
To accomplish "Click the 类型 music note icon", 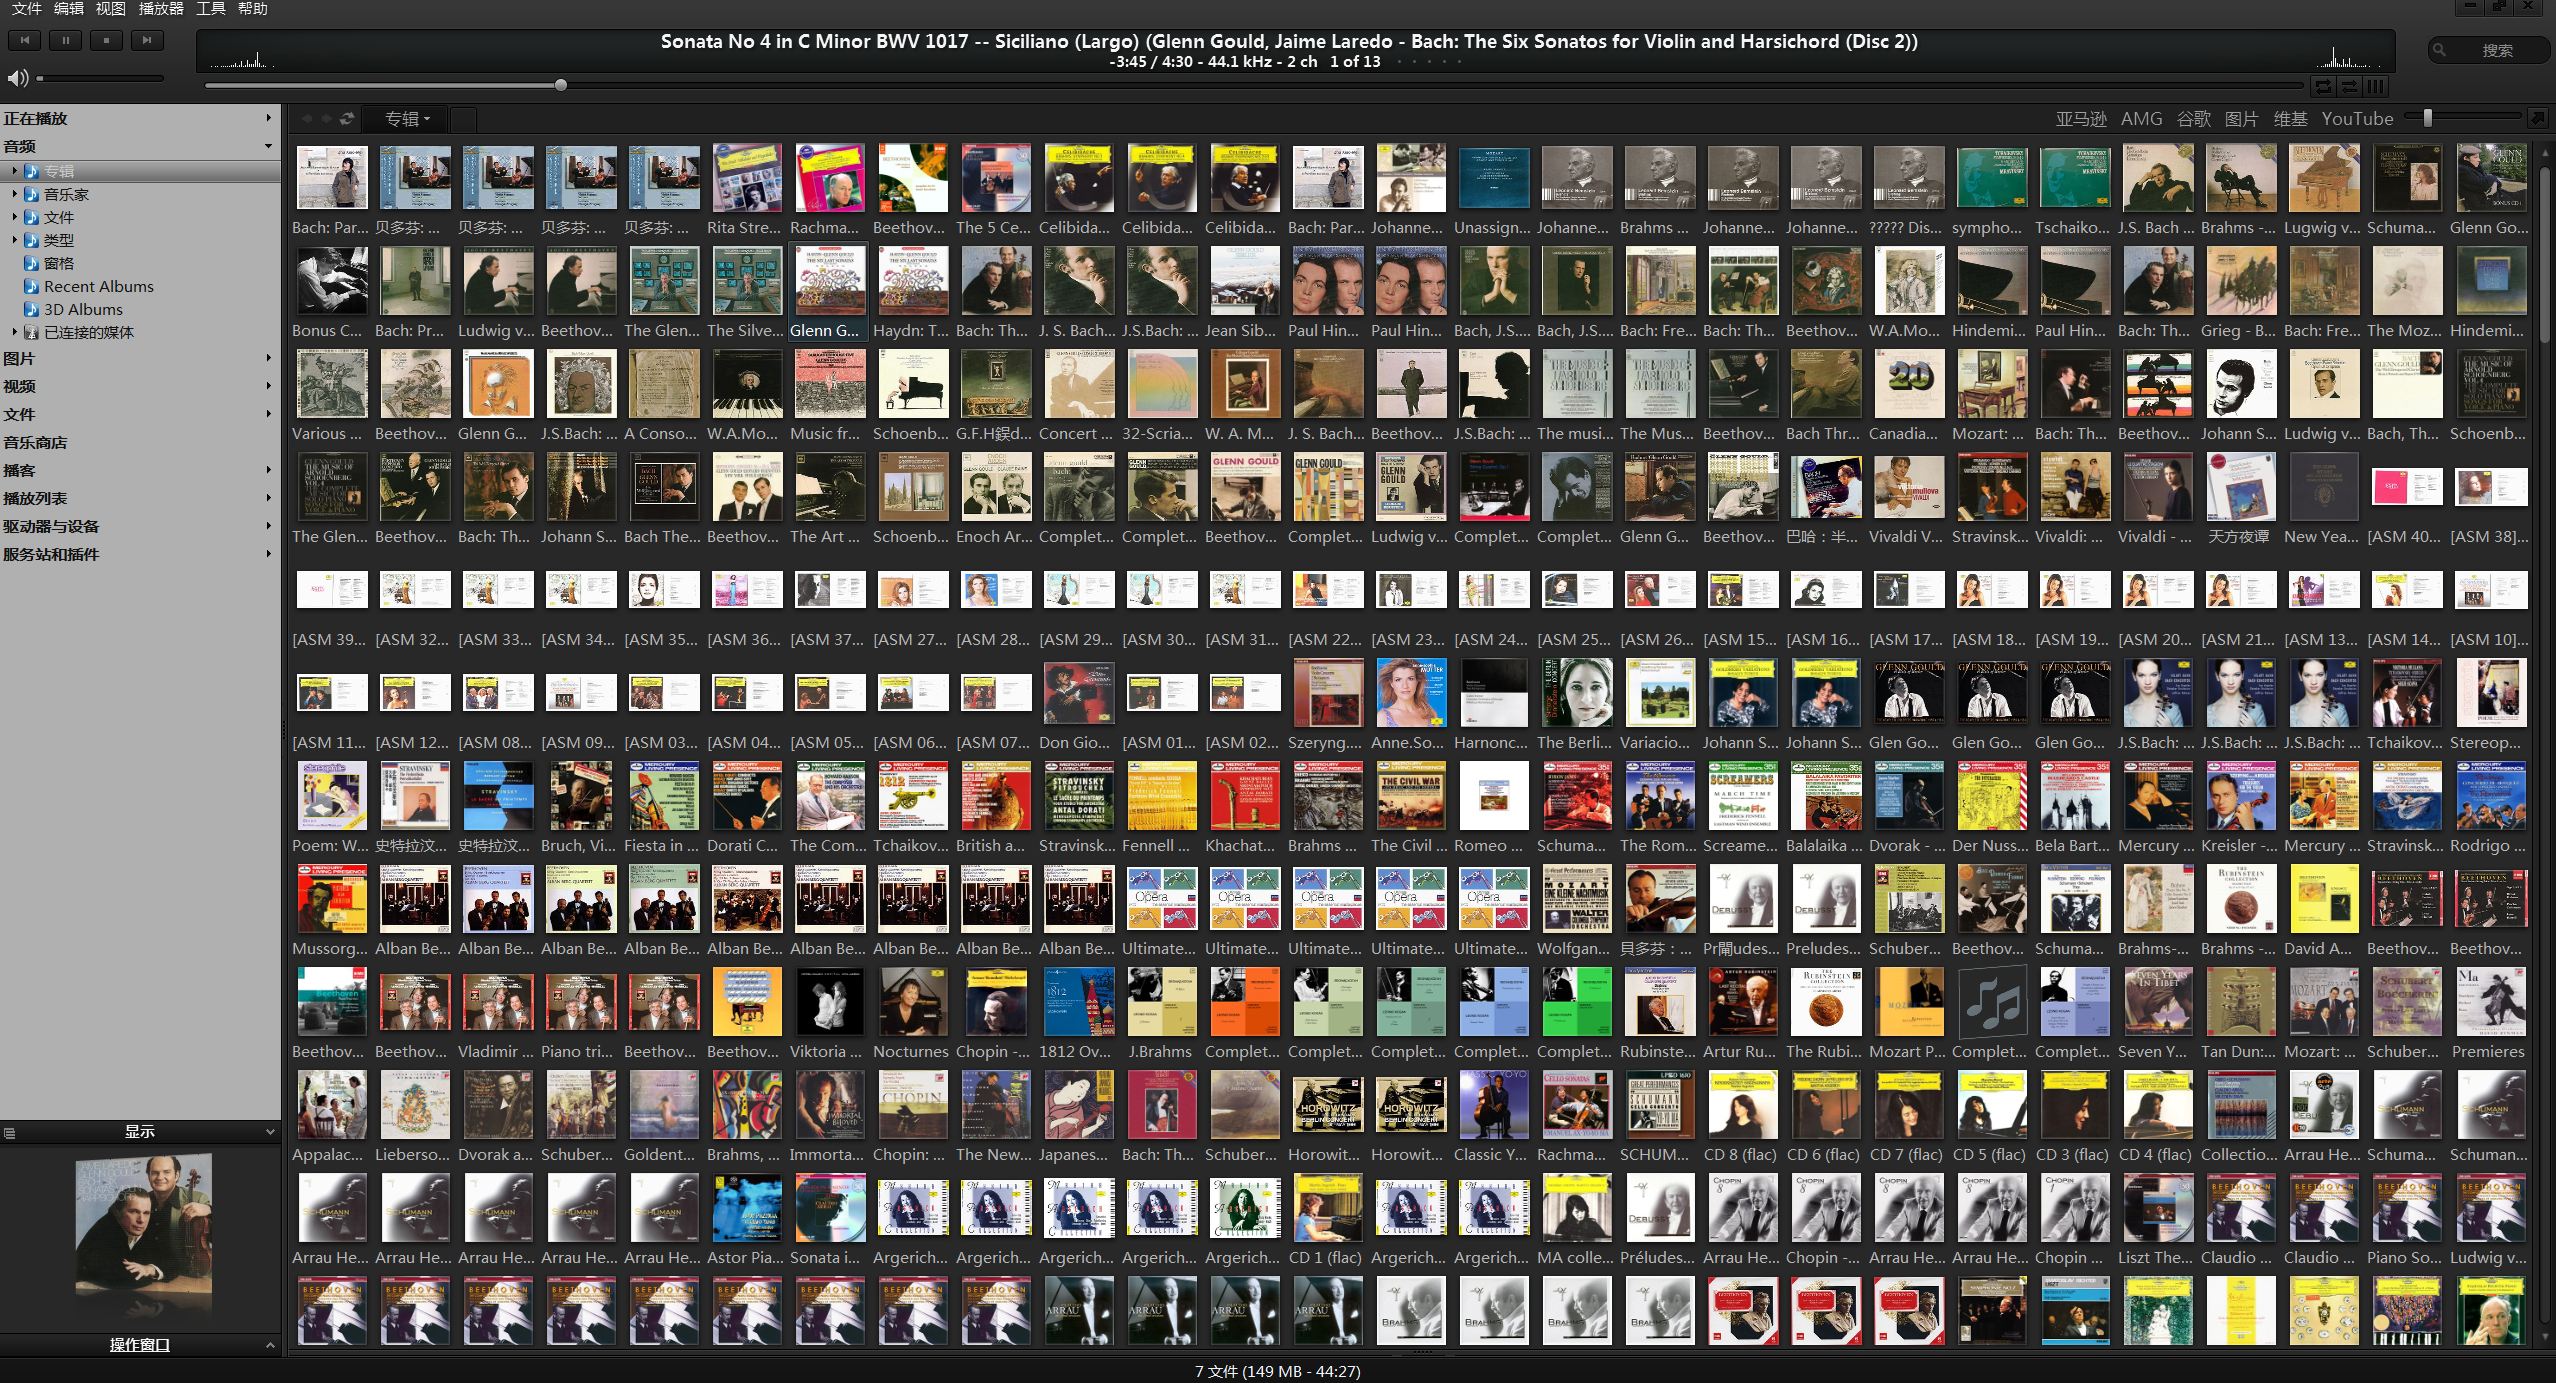I will [31, 240].
